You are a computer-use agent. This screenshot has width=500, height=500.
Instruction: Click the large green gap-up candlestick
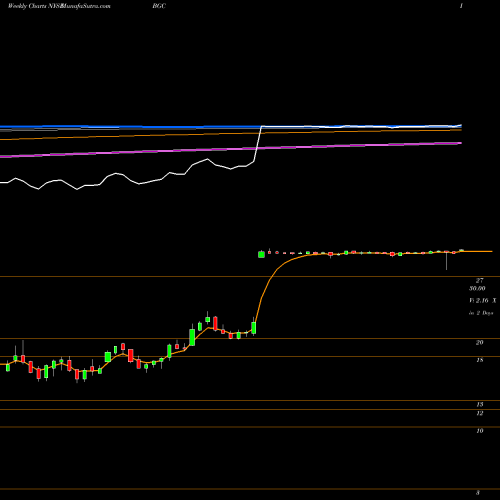[261, 254]
